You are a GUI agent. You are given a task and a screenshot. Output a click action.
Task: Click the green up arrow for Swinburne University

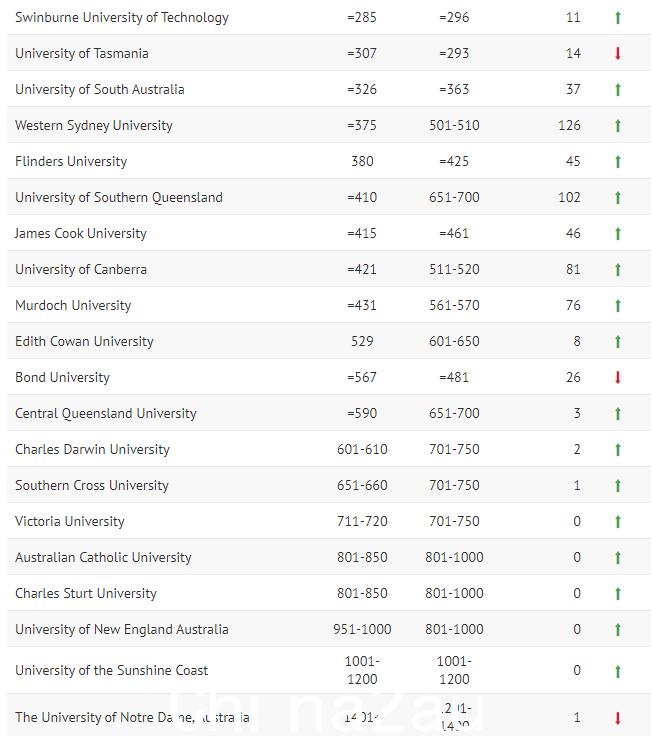tap(618, 18)
